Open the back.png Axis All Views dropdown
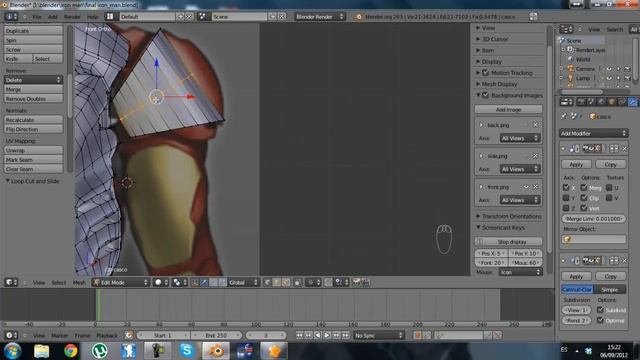640x360 pixels. tap(520, 138)
